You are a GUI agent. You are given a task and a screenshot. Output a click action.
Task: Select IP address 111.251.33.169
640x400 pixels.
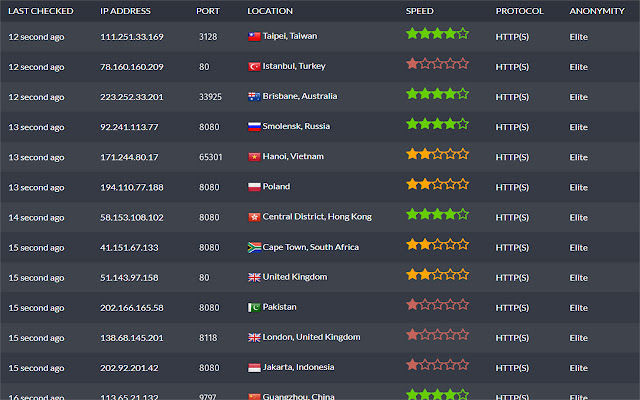click(132, 37)
